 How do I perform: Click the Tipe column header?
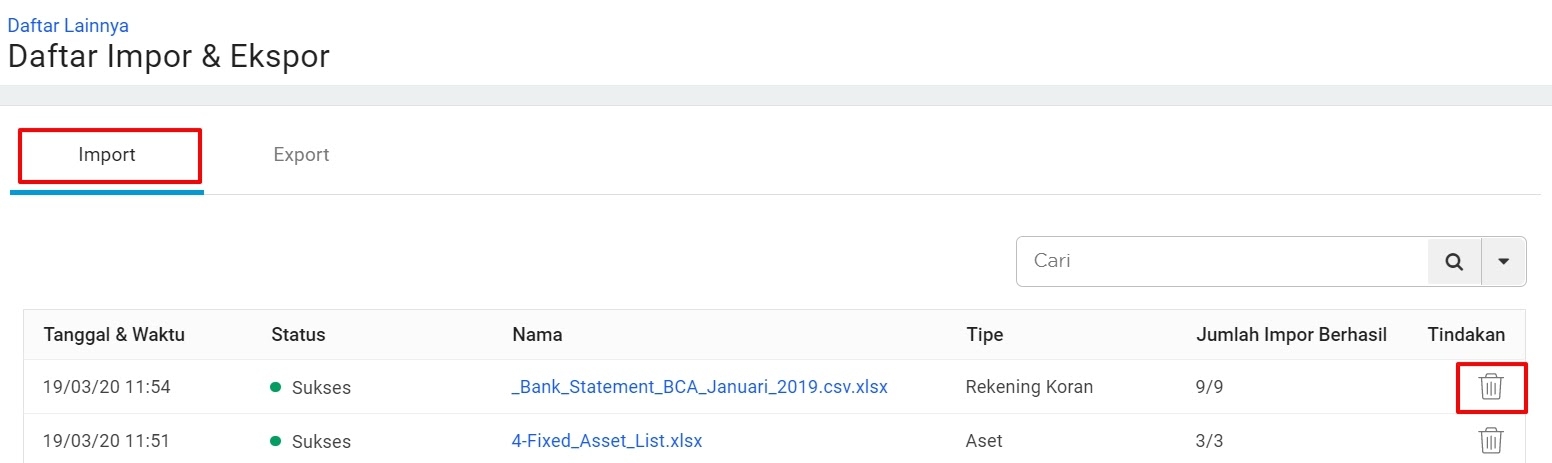(984, 335)
